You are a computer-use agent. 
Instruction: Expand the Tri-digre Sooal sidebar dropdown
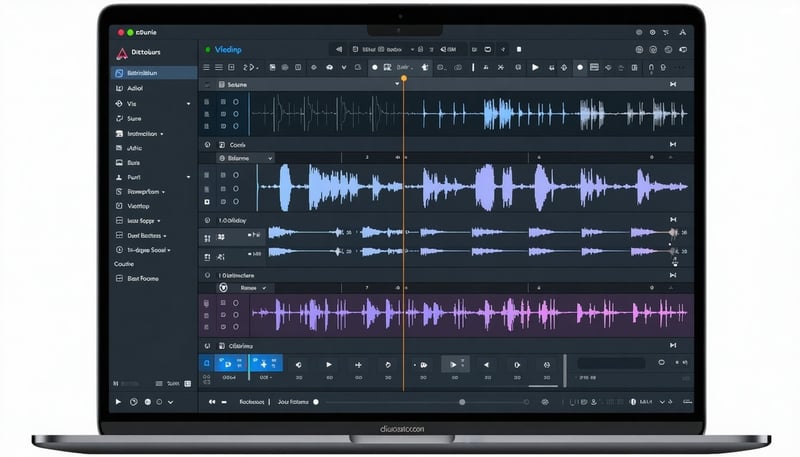(x=169, y=250)
